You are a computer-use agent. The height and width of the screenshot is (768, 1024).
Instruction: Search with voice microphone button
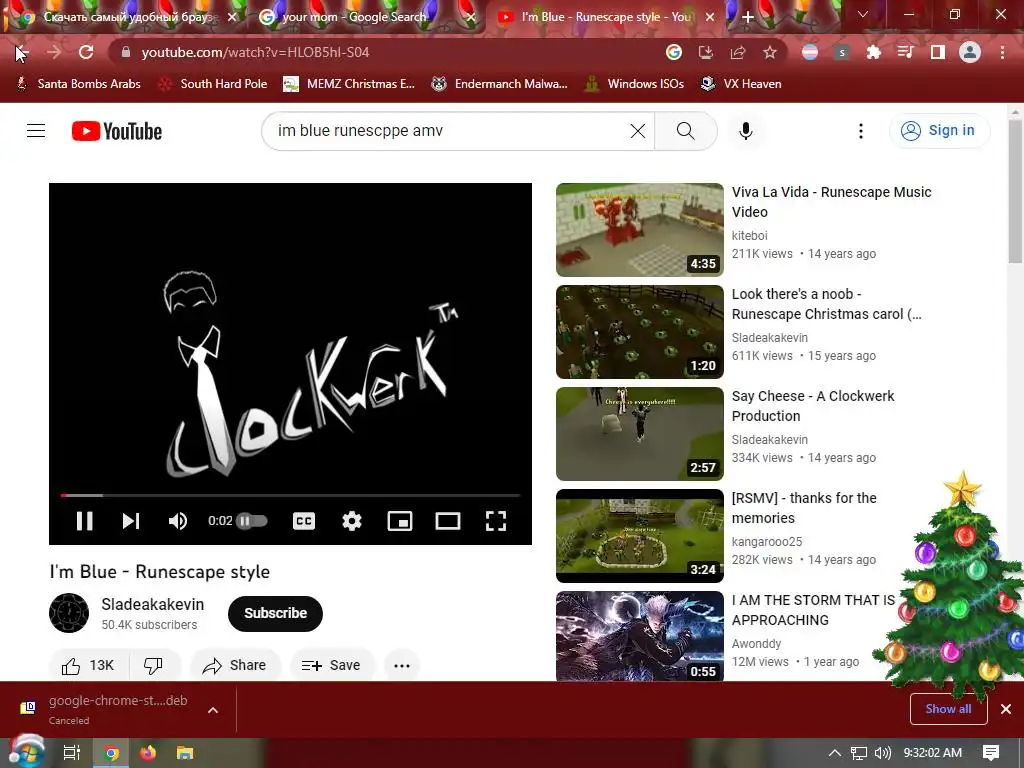pyautogui.click(x=746, y=131)
